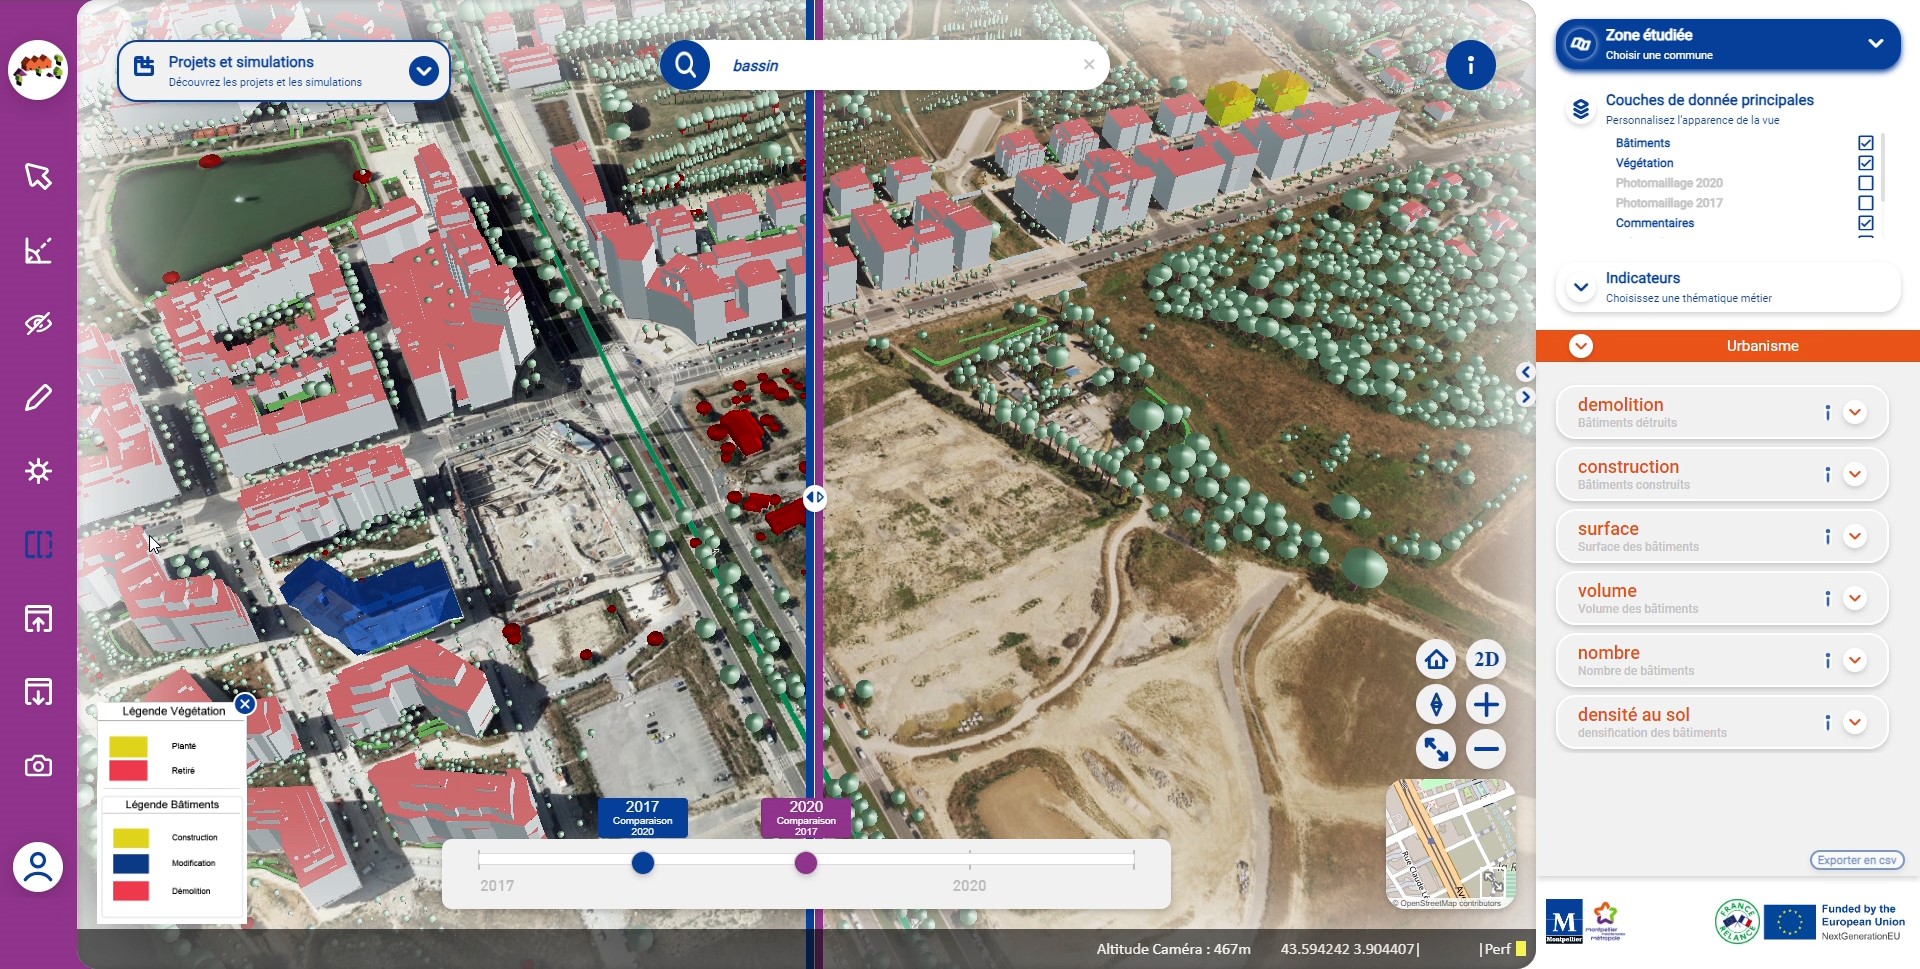1920x969 pixels.
Task: Click the bassin search input field
Action: pyautogui.click(x=900, y=66)
